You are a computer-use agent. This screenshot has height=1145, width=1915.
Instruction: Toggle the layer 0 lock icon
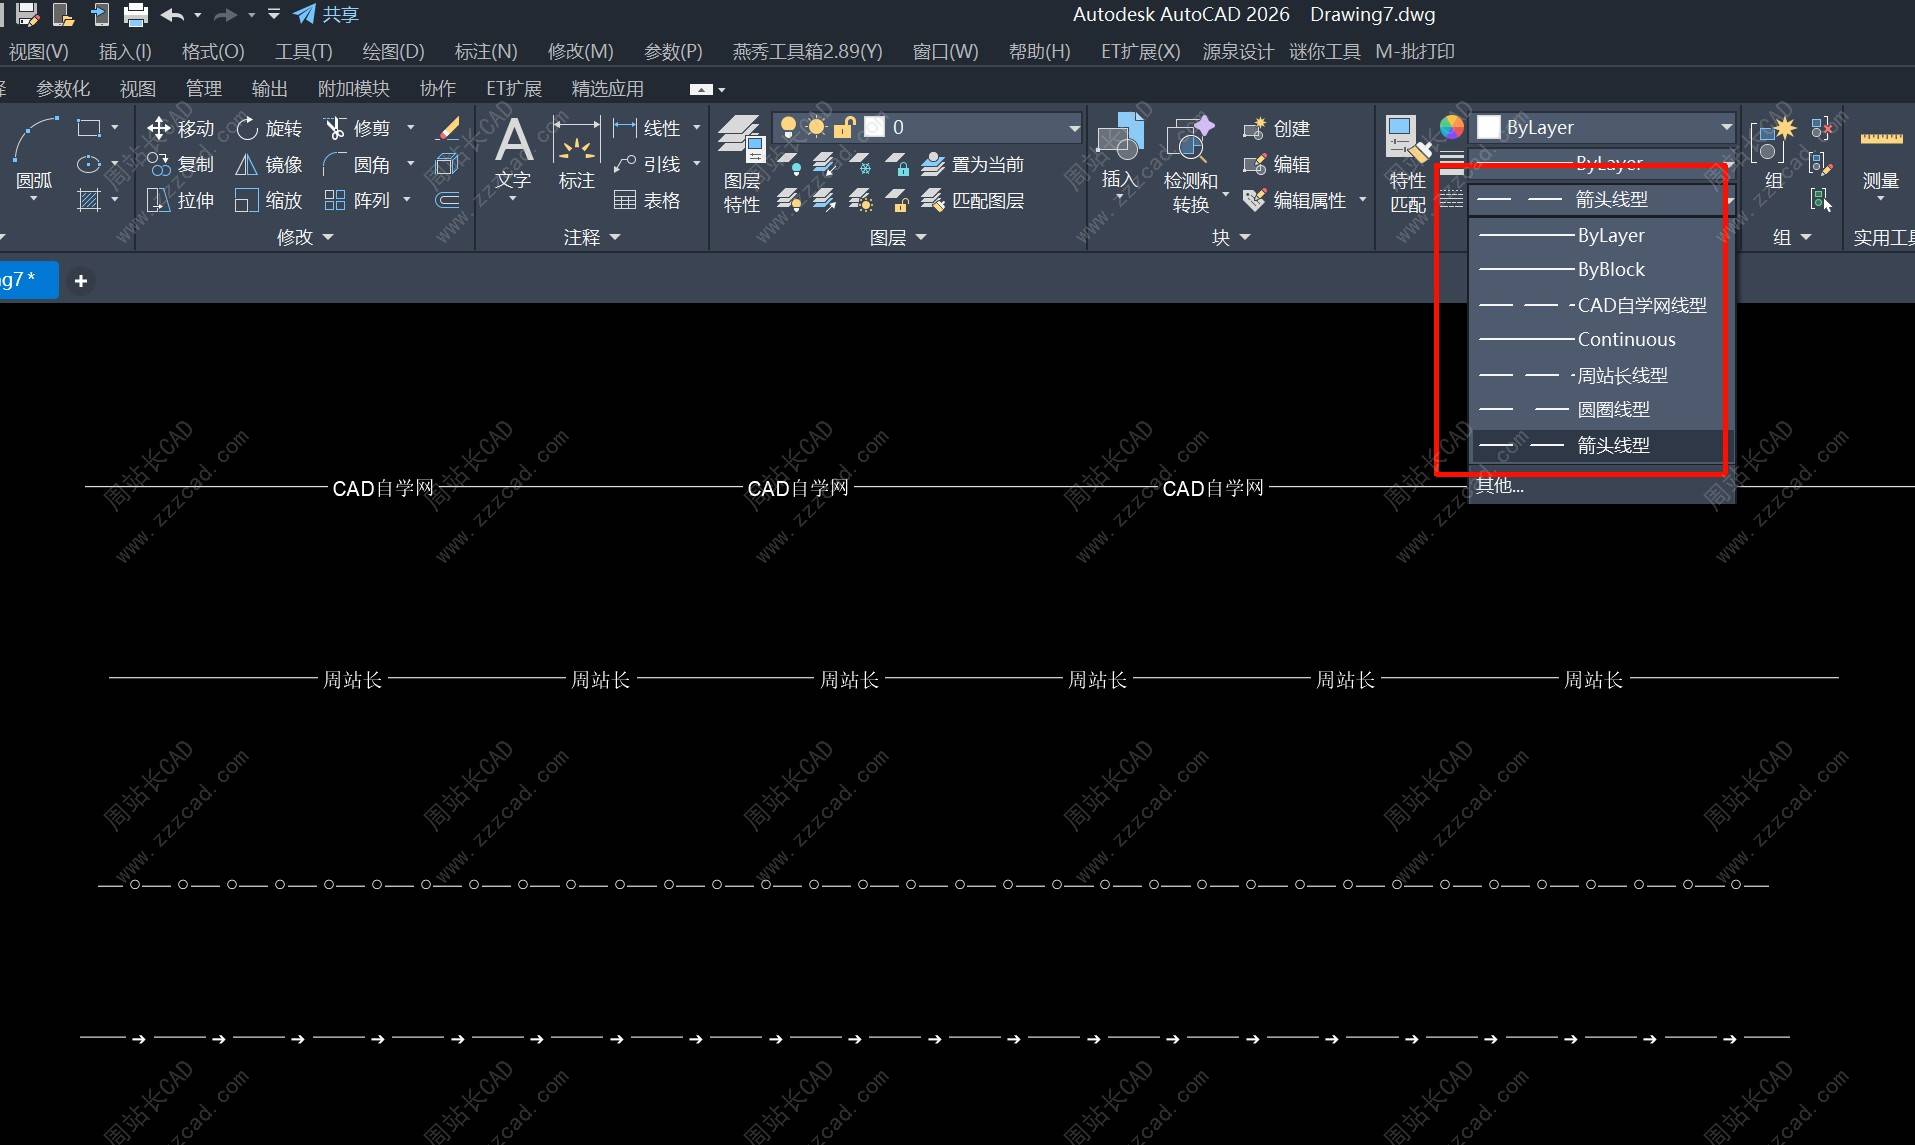pos(844,127)
